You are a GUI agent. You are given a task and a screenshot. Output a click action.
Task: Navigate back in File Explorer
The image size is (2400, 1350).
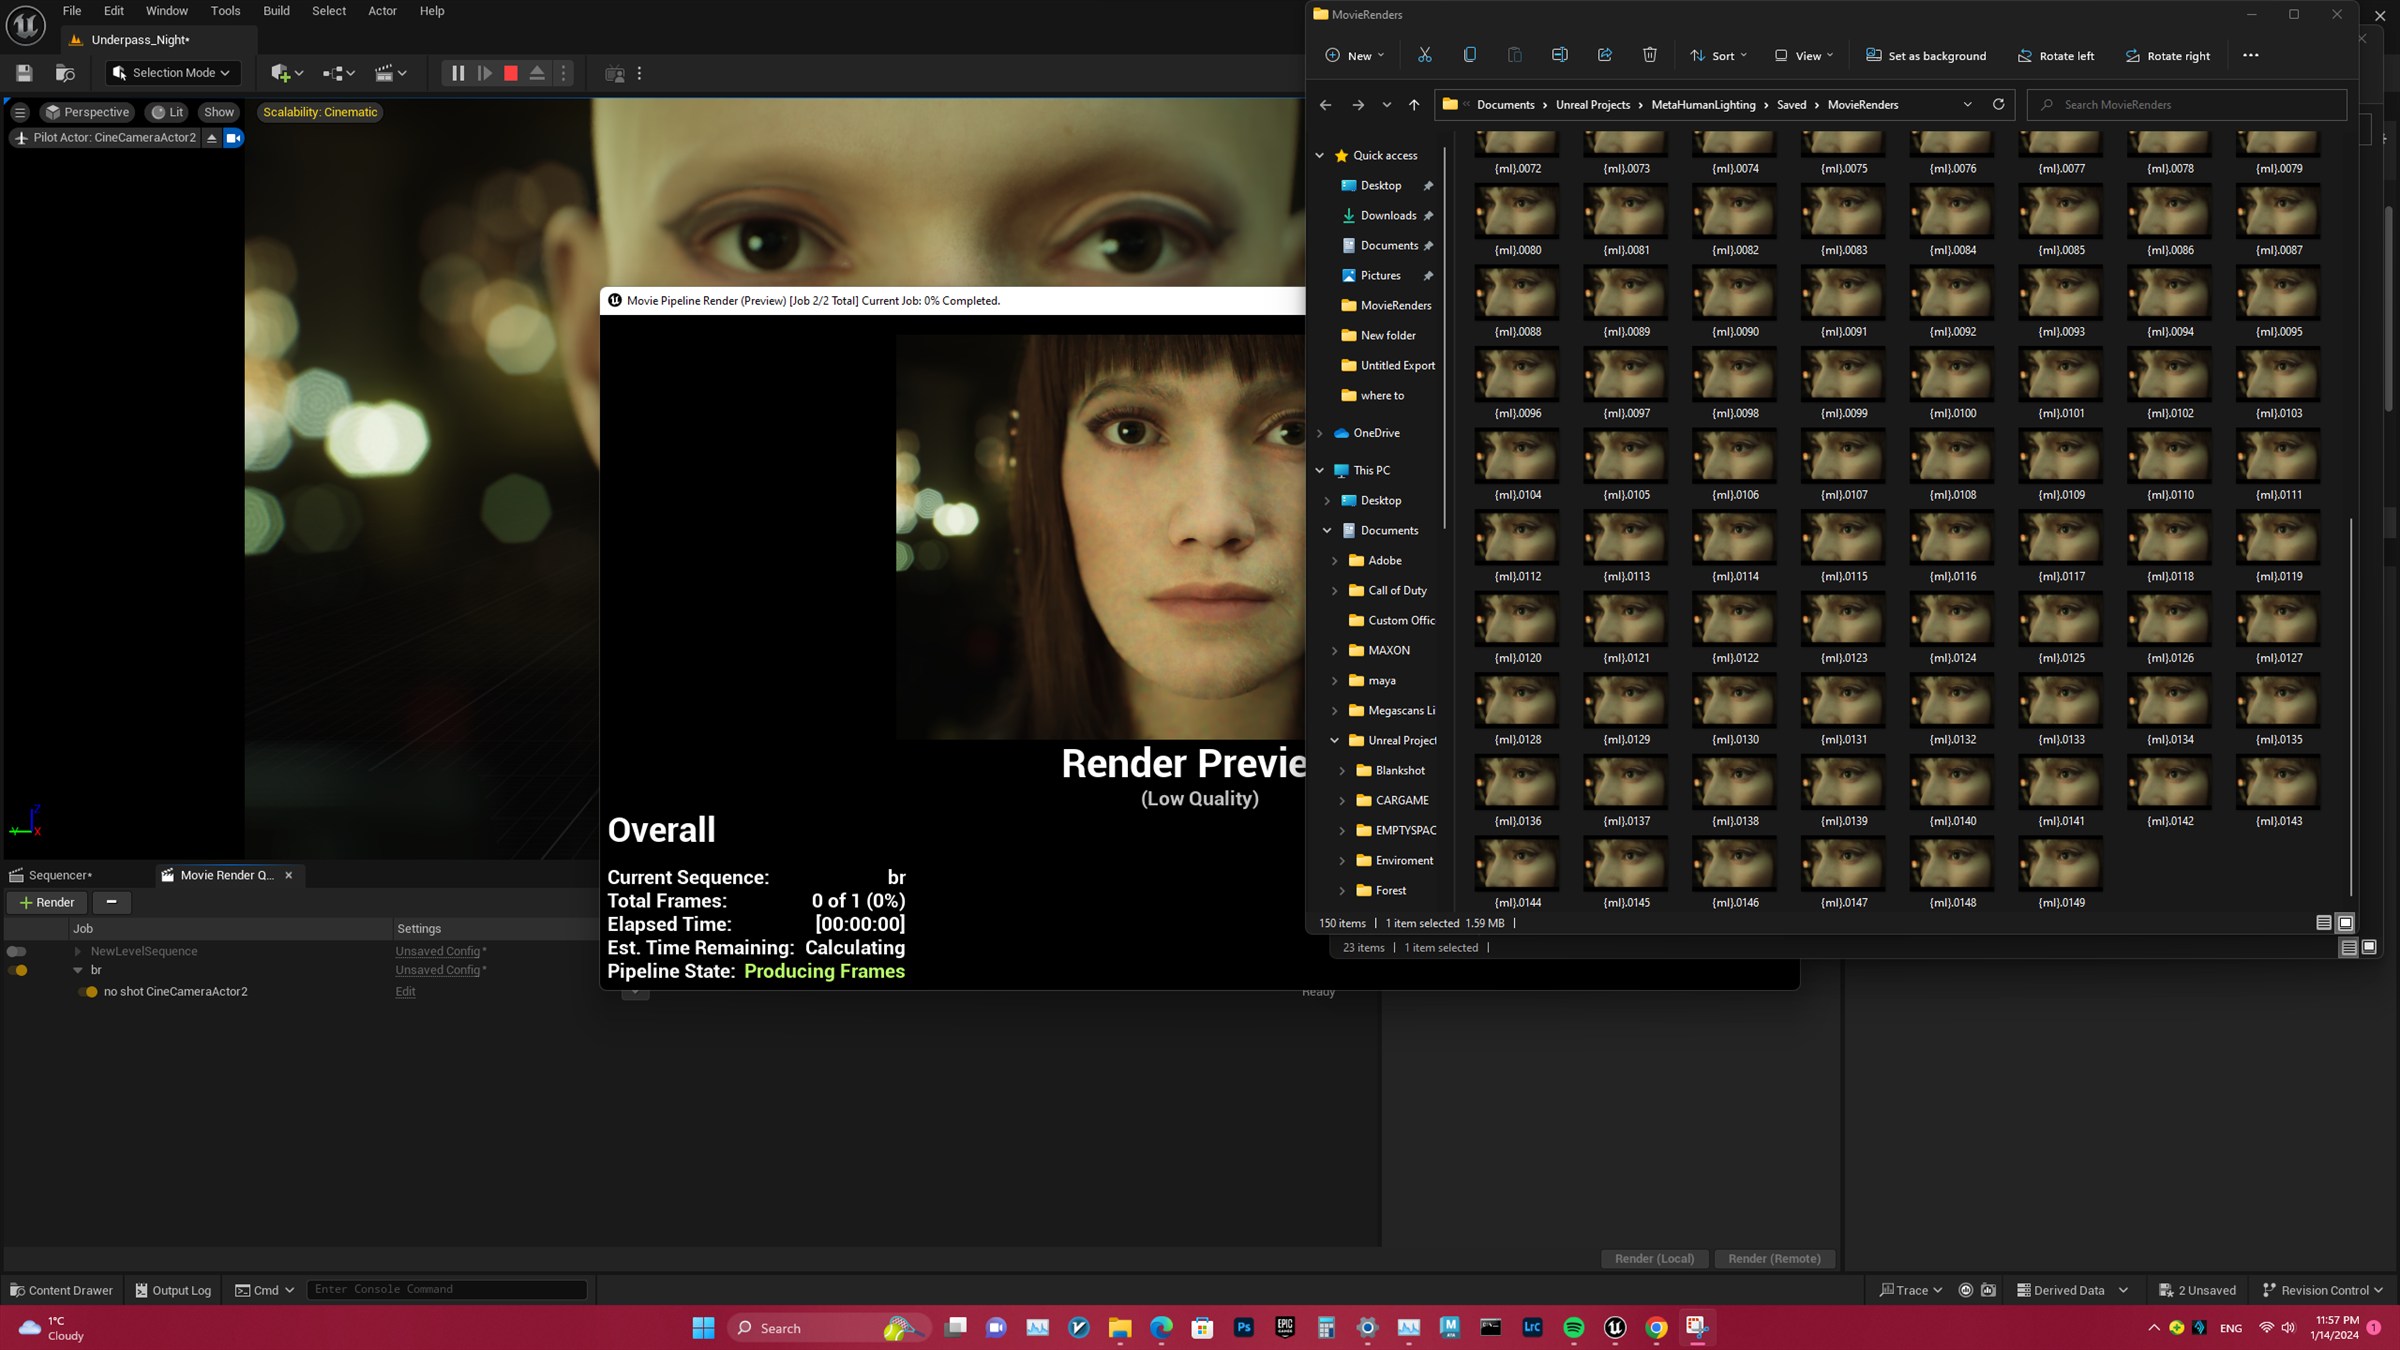click(x=1326, y=105)
